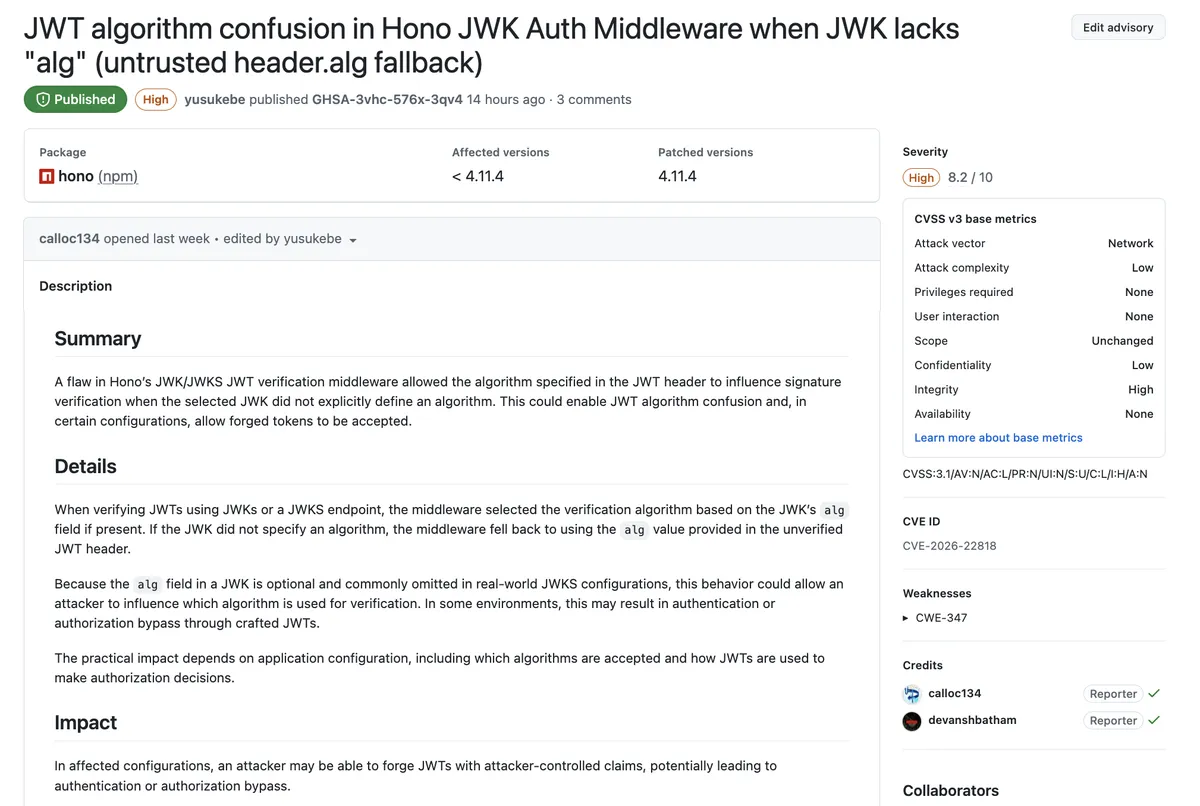Click the green checkmark beside calloc134's Reporter badge
Screen dimensions: 1200x806
pyautogui.click(x=1154, y=693)
